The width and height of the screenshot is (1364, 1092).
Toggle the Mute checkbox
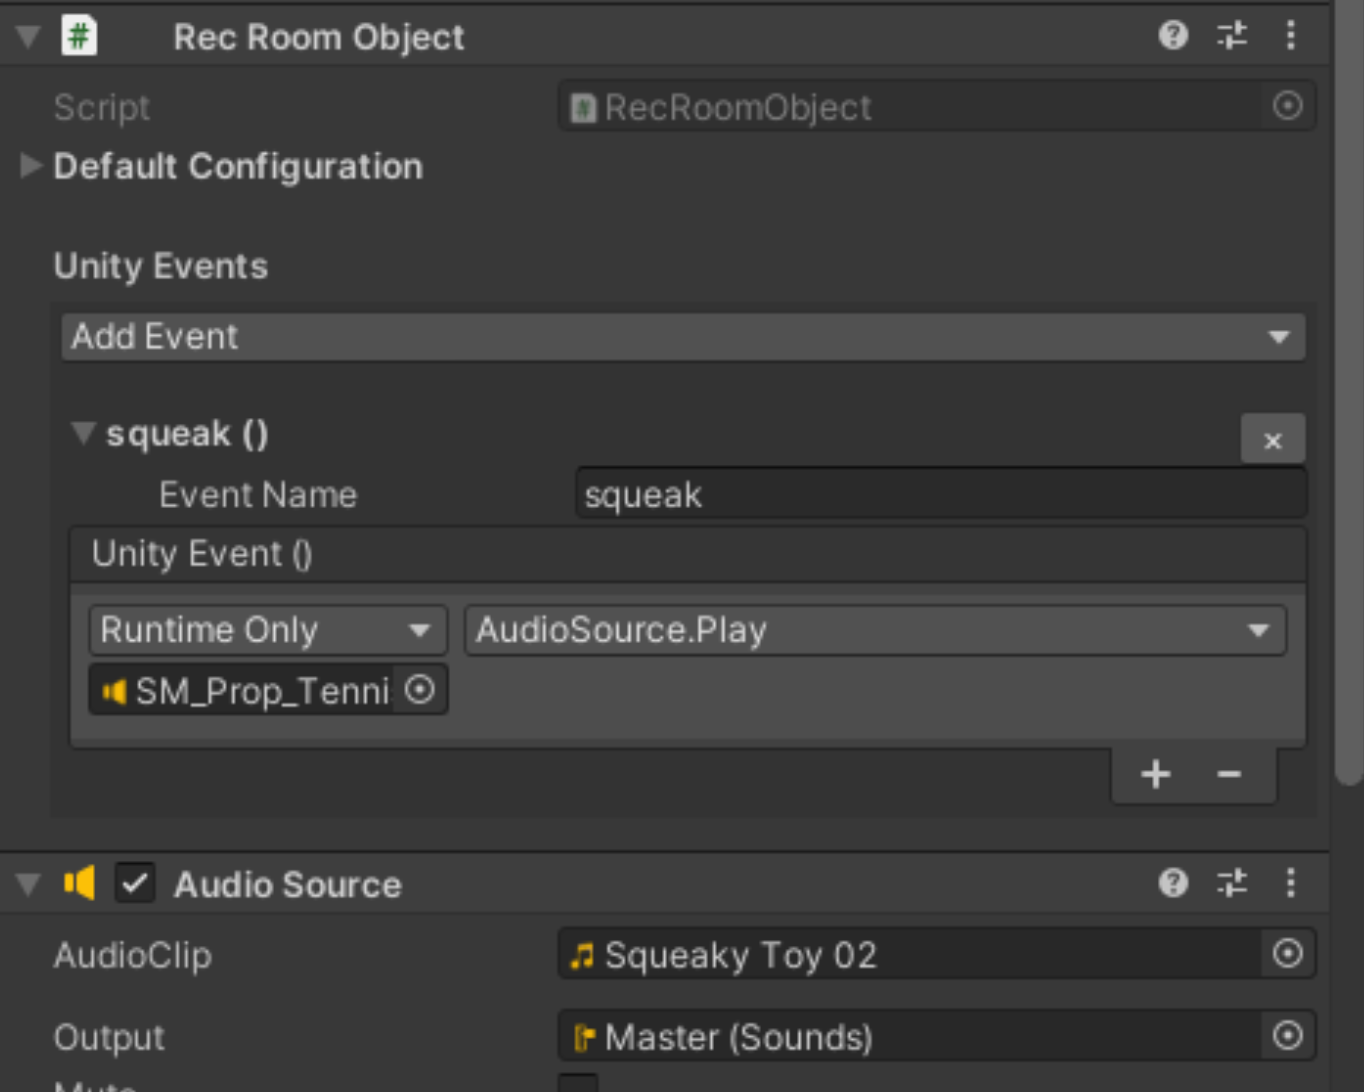tap(578, 1084)
